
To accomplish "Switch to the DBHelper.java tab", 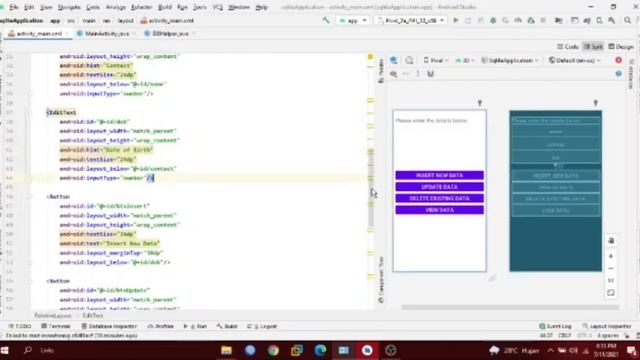I will [x=170, y=33].
